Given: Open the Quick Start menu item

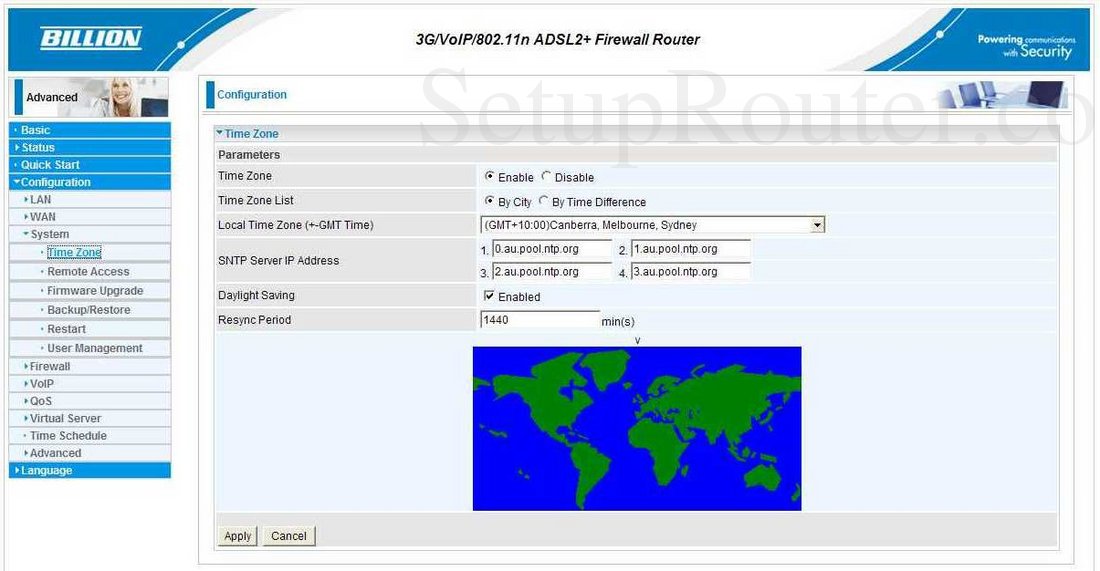Looking at the screenshot, I should pos(50,165).
